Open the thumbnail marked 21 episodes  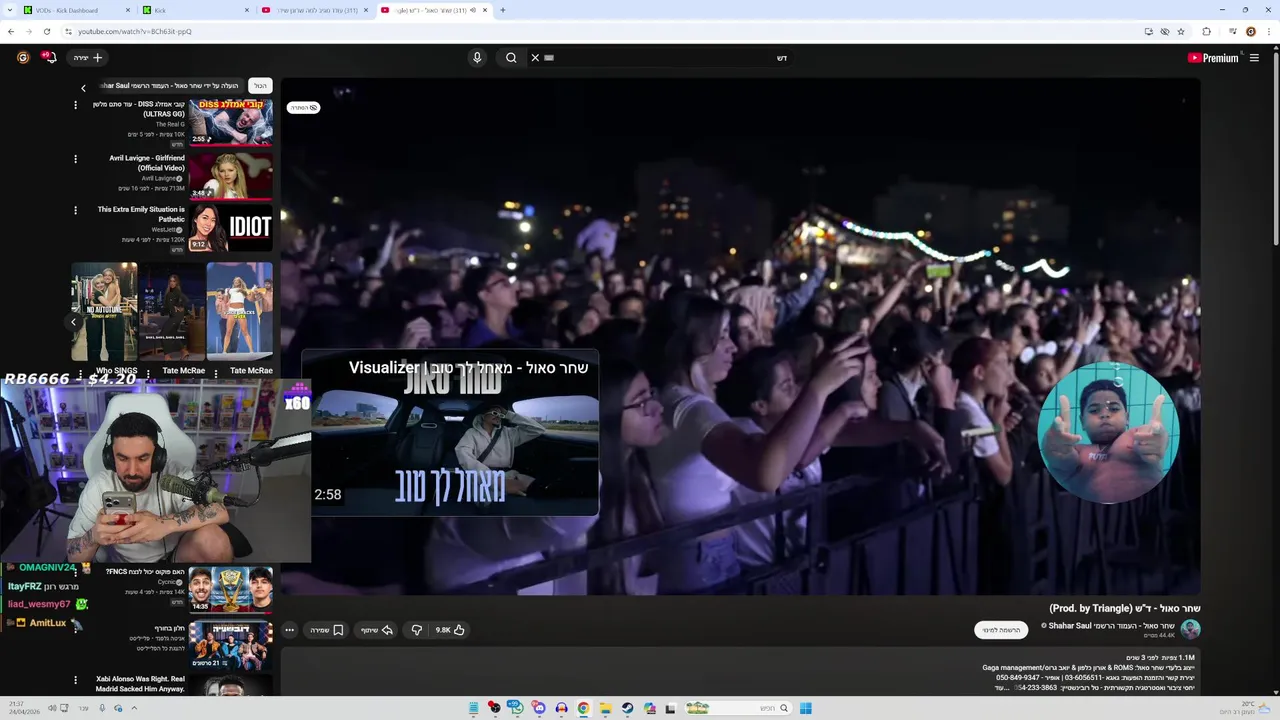coord(231,645)
